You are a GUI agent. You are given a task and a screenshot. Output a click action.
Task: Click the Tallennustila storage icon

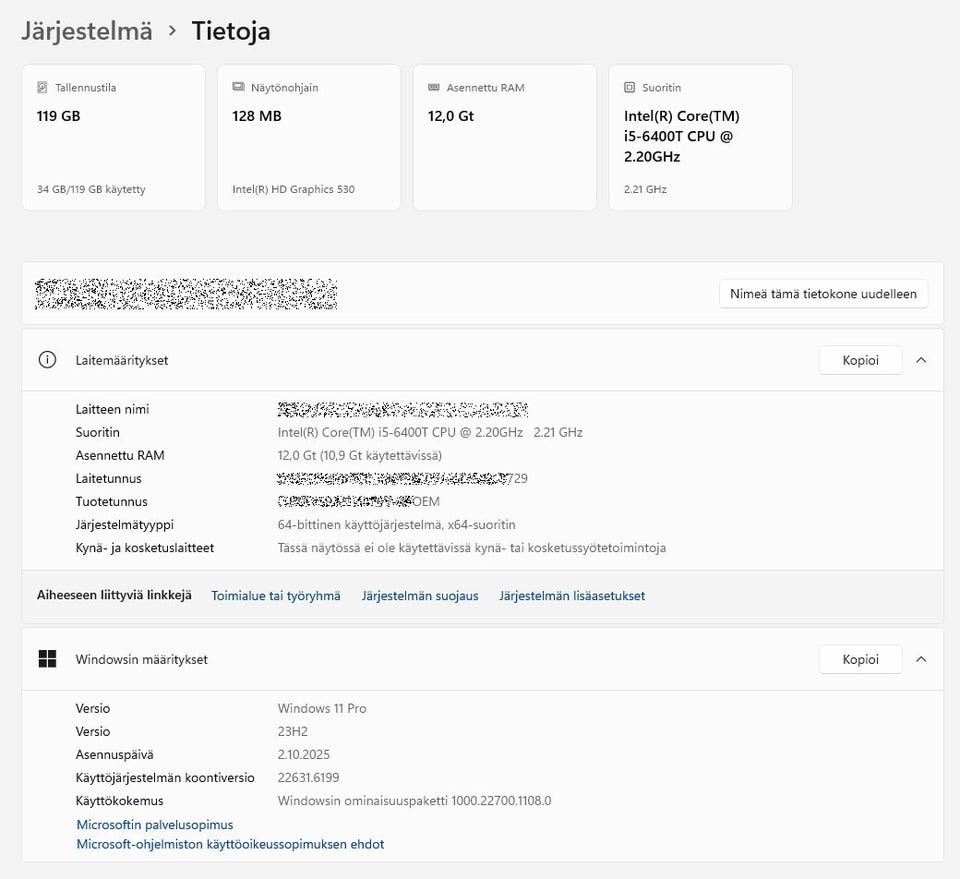pyautogui.click(x=42, y=88)
